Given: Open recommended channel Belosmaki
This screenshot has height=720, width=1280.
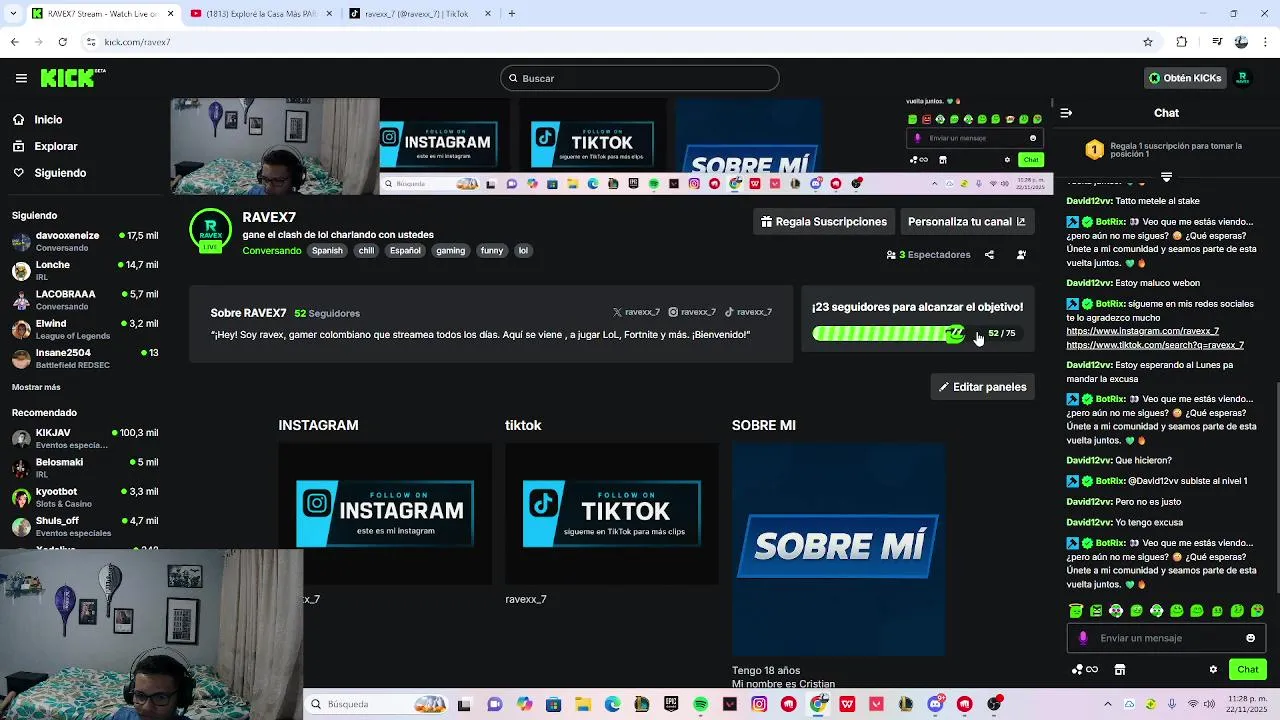Looking at the screenshot, I should point(85,468).
